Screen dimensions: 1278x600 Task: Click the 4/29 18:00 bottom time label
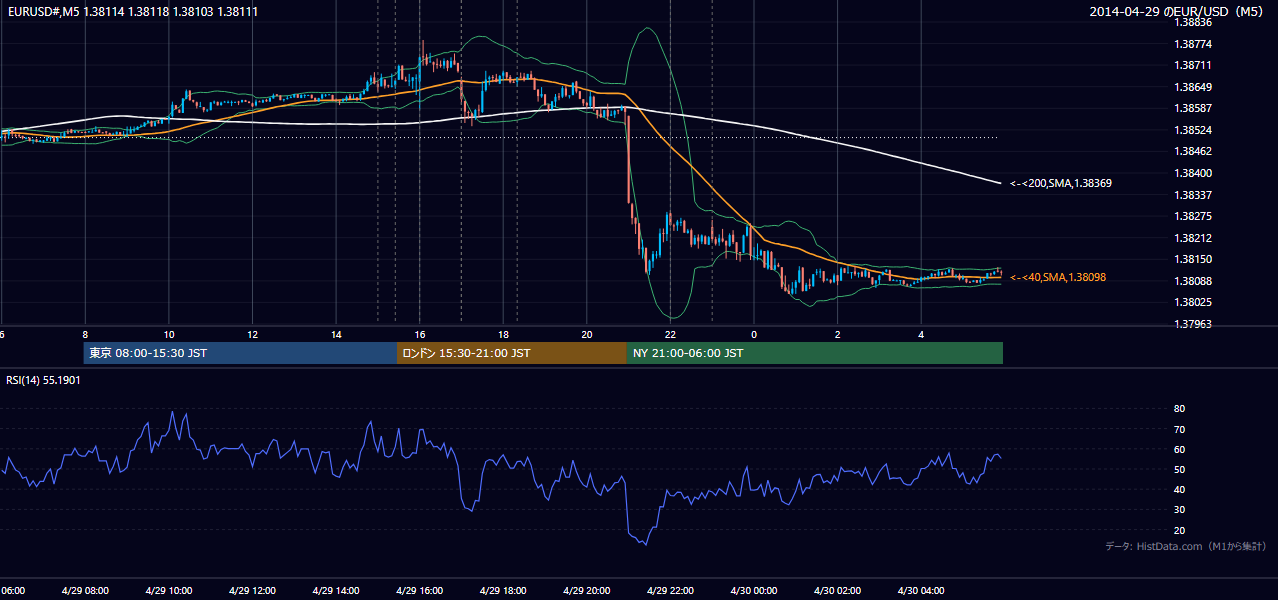click(503, 591)
